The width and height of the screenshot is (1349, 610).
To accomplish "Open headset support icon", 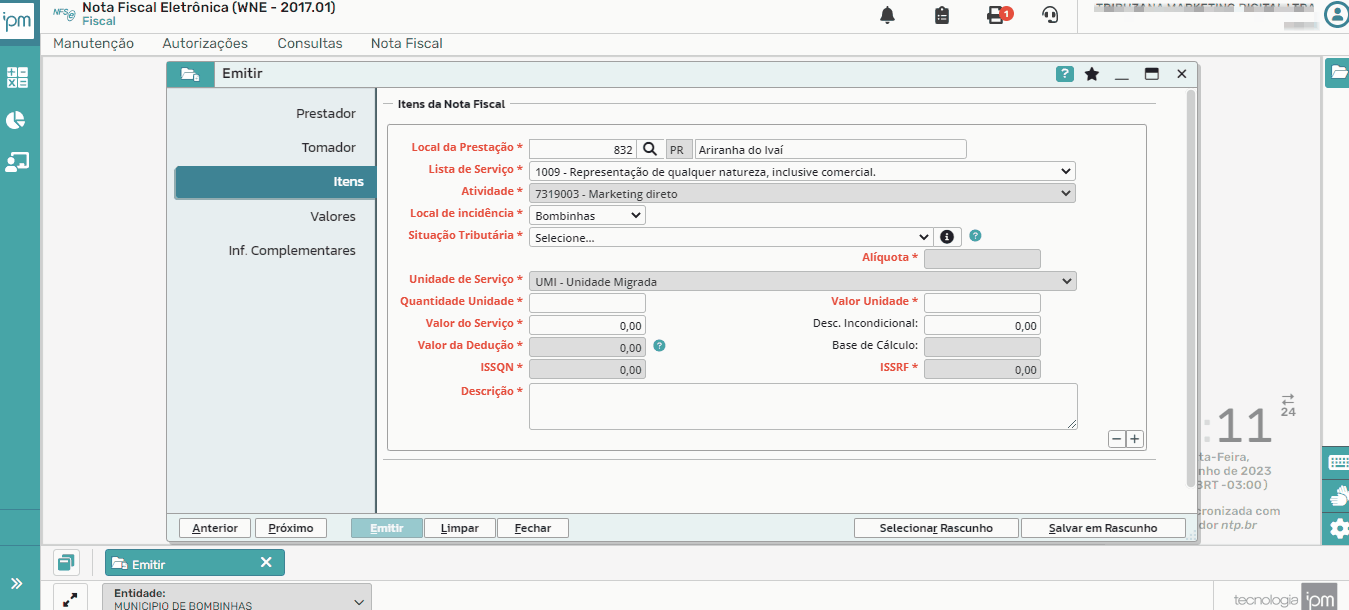I will tap(1050, 15).
